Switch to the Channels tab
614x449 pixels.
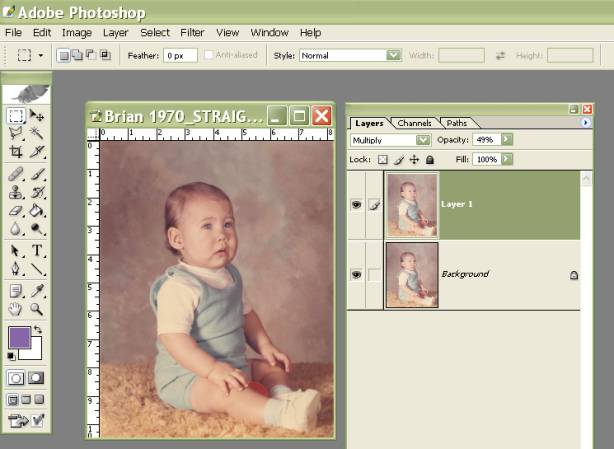click(414, 123)
